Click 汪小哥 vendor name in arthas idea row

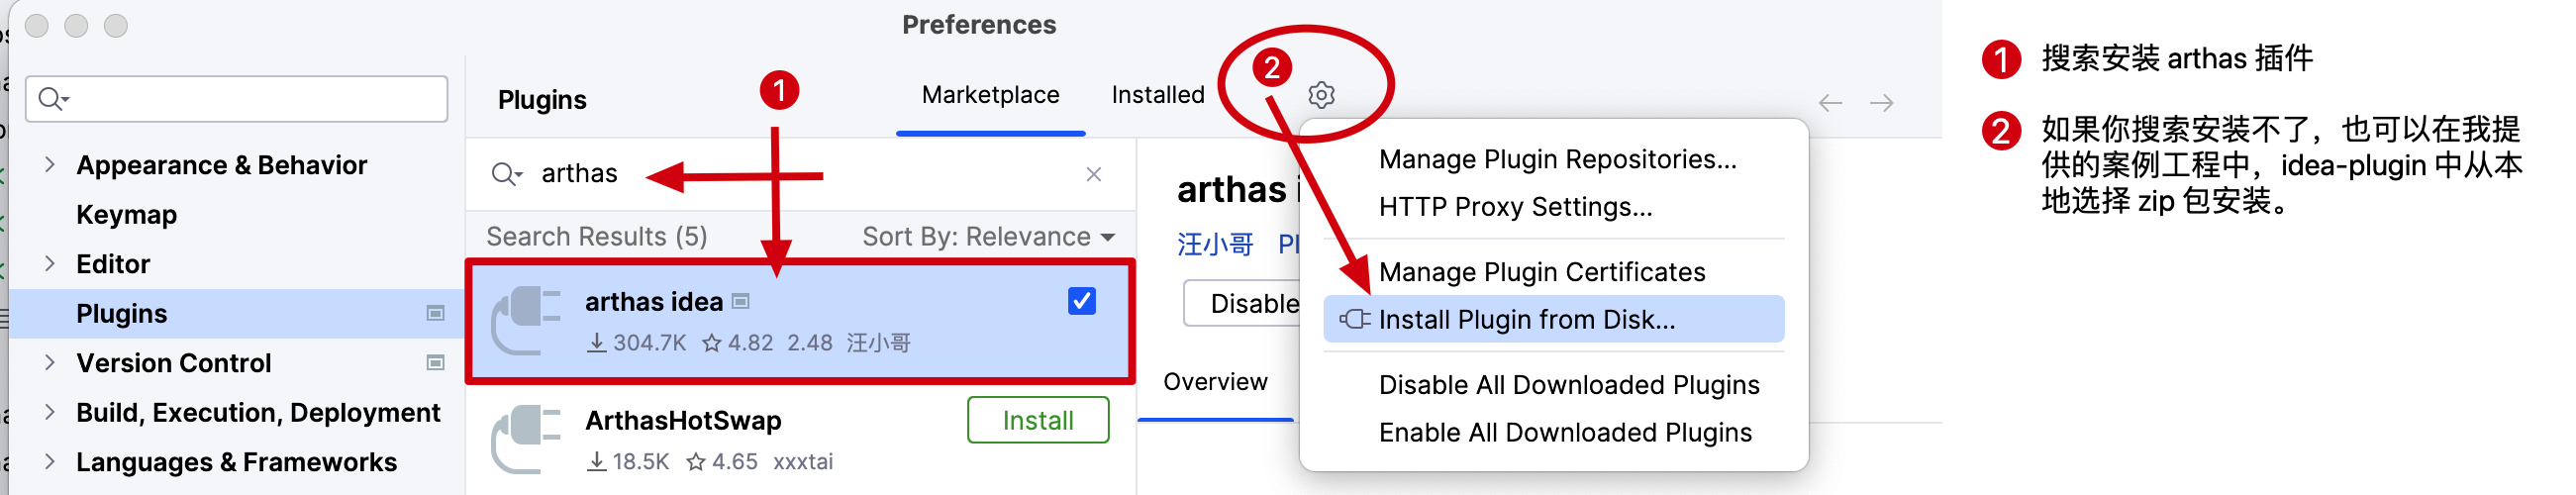pyautogui.click(x=879, y=343)
